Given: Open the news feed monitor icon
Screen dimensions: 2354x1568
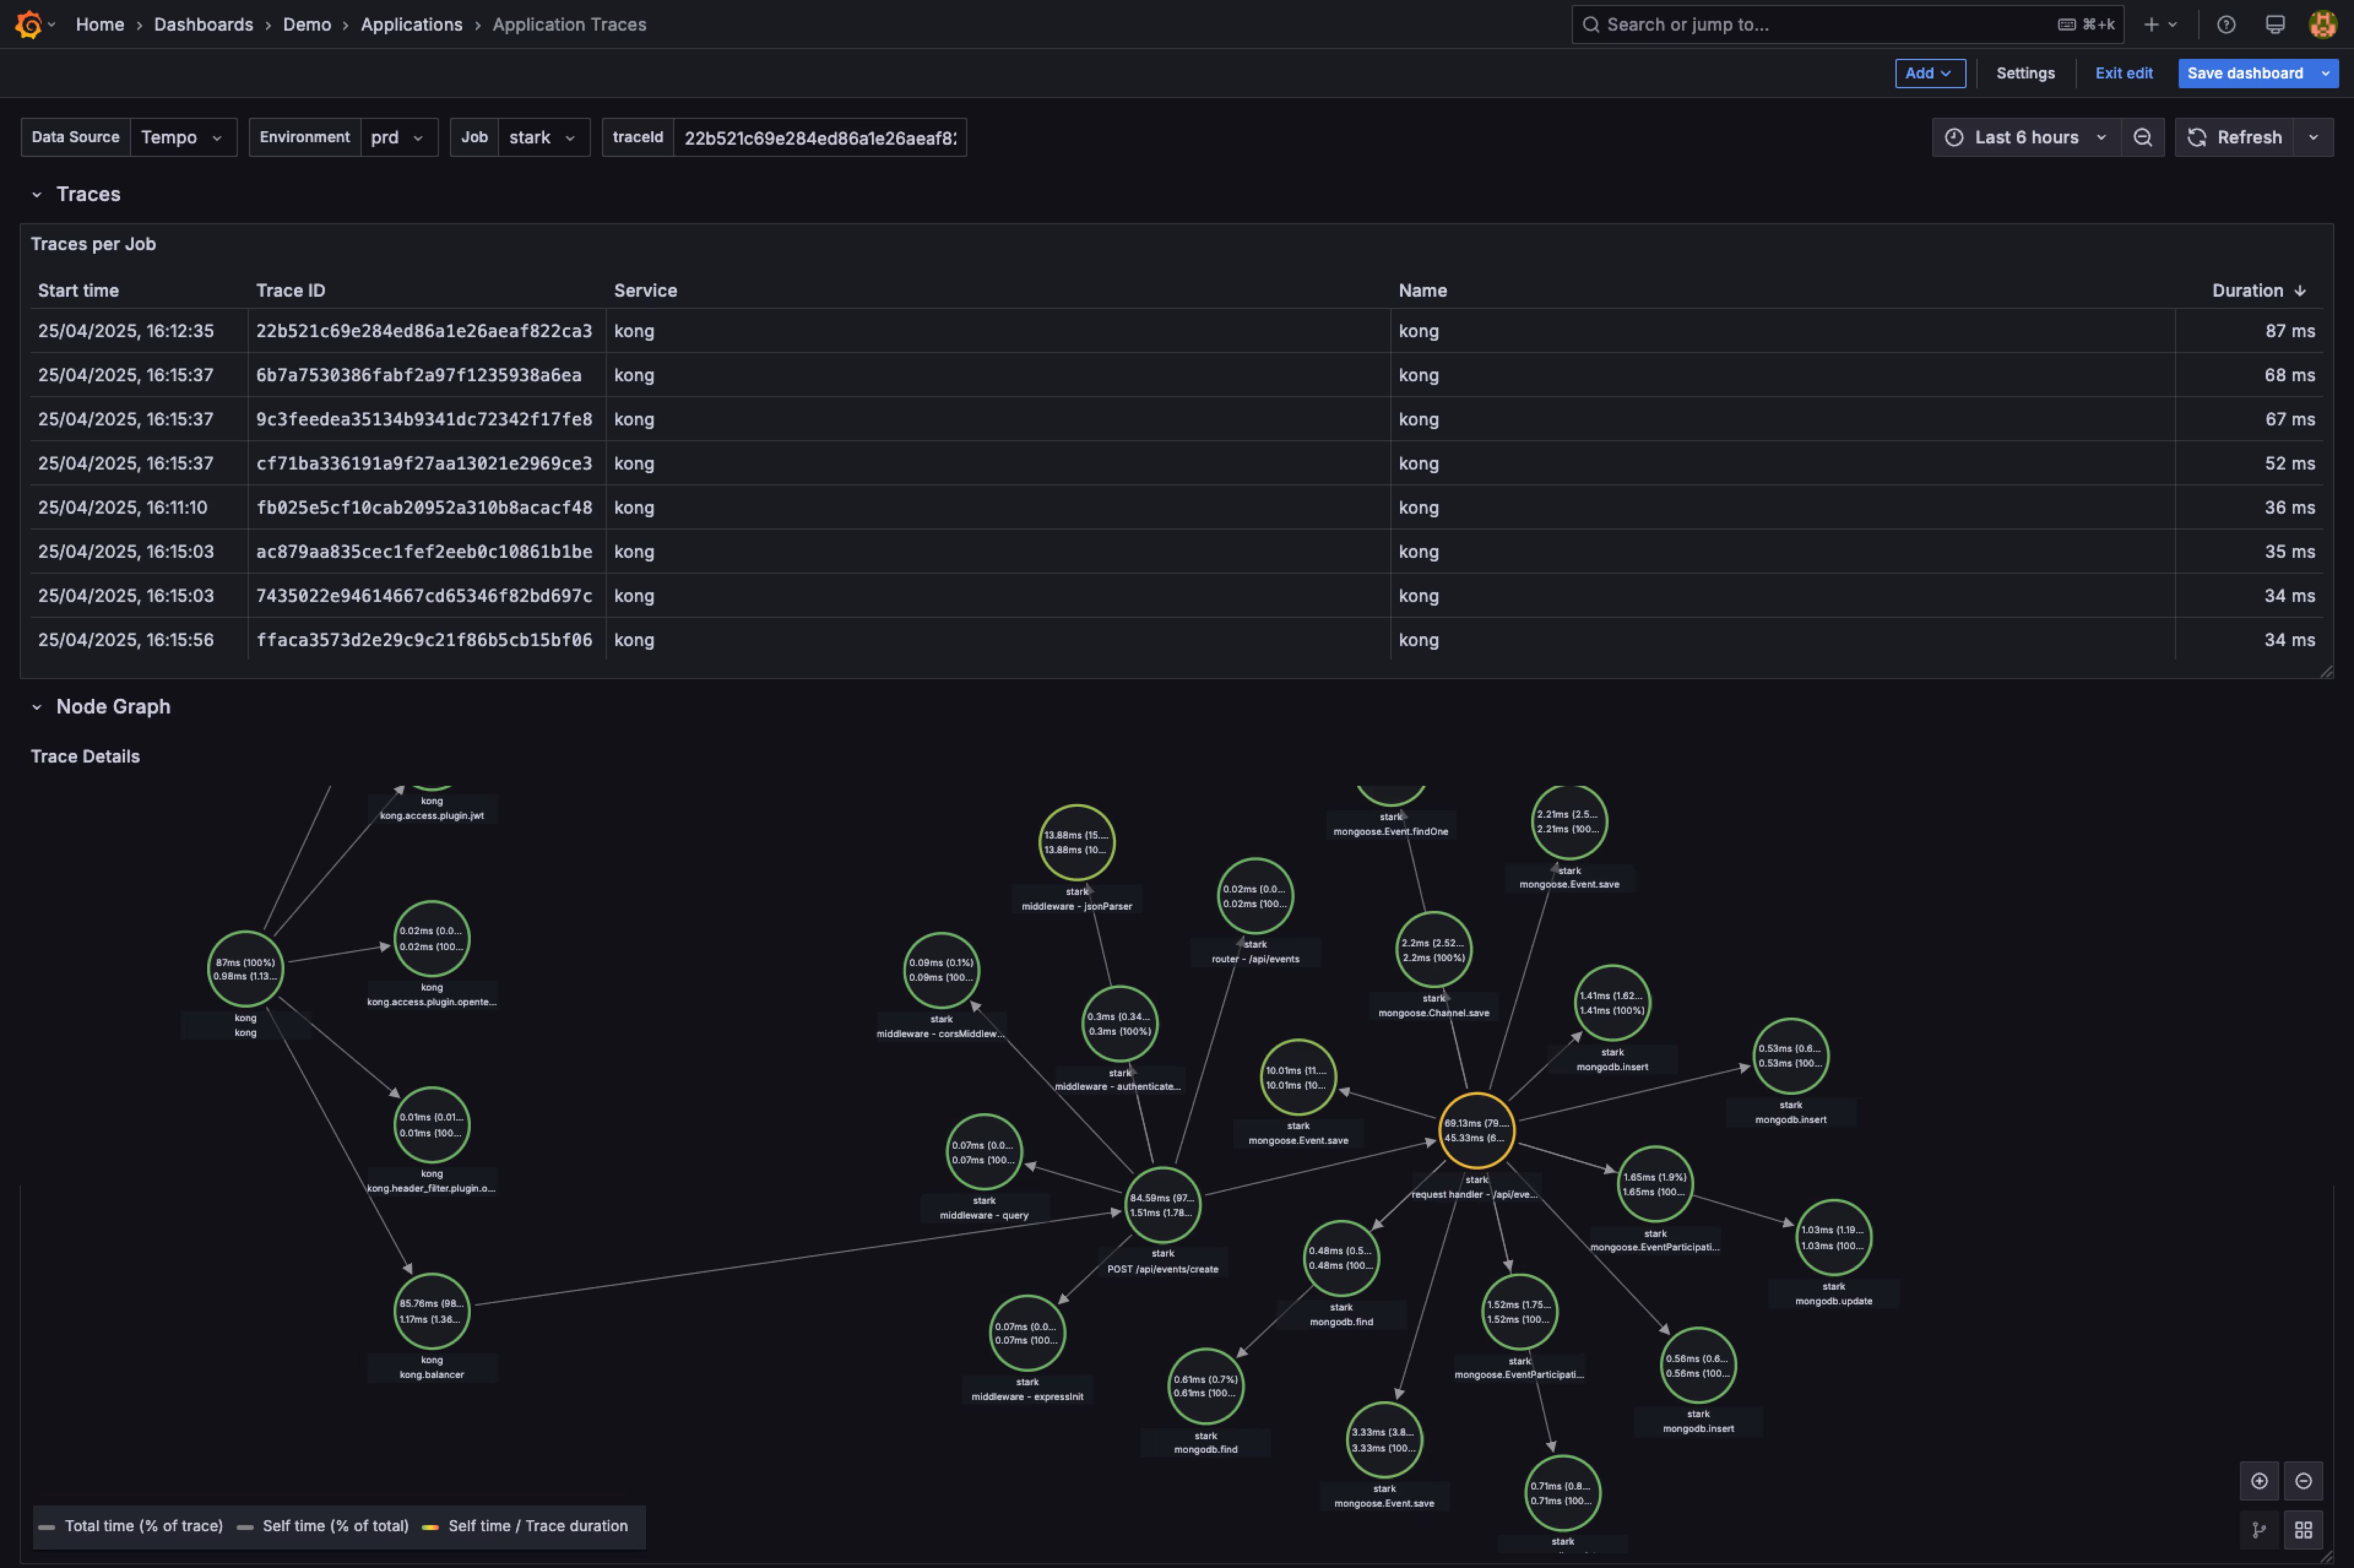Looking at the screenshot, I should 2275,25.
